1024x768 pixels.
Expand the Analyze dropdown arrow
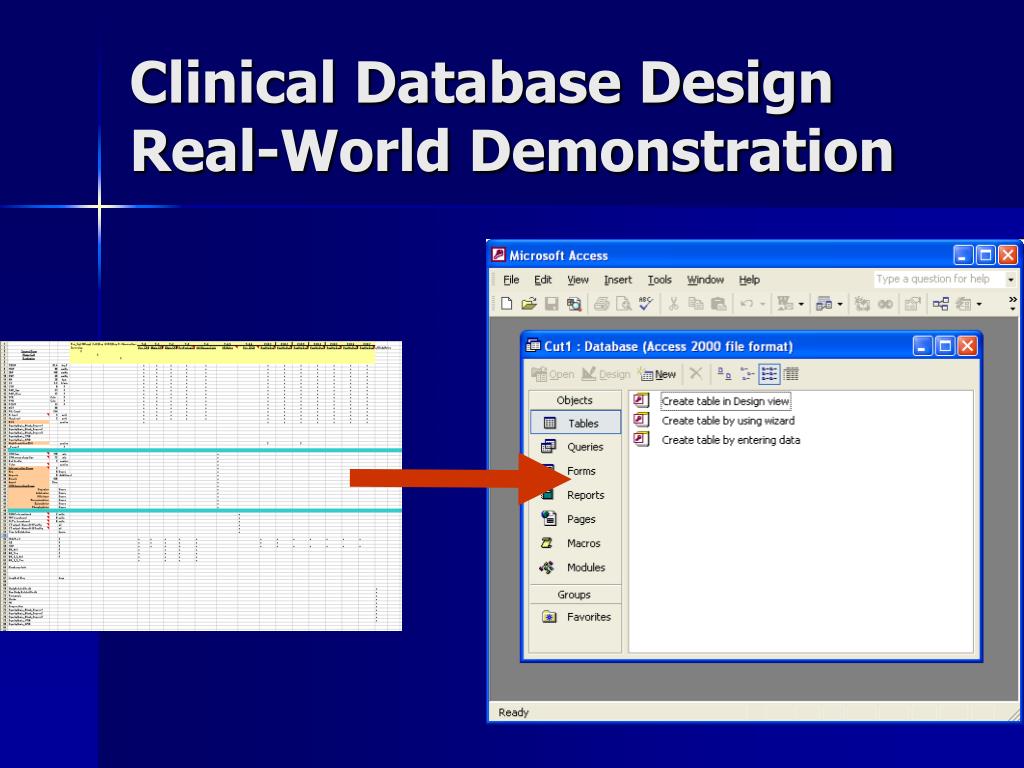(x=840, y=304)
